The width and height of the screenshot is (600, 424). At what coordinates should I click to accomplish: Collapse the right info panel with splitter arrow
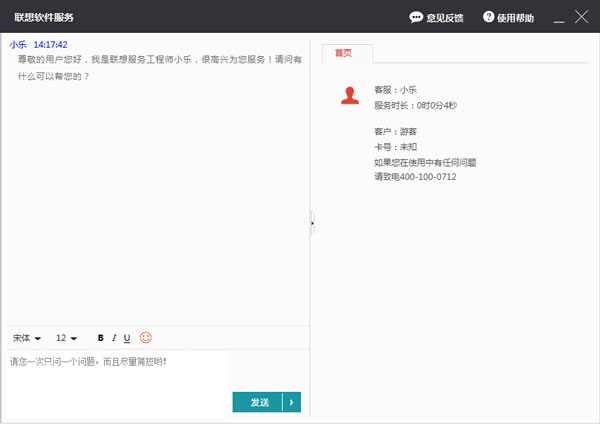pos(312,223)
